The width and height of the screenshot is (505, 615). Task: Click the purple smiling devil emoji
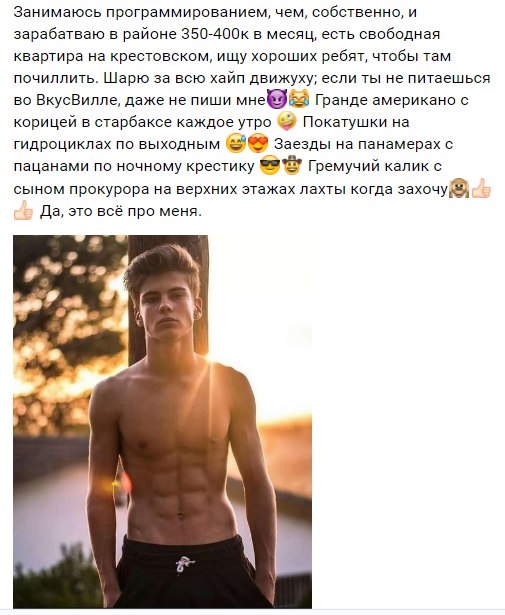pos(277,99)
